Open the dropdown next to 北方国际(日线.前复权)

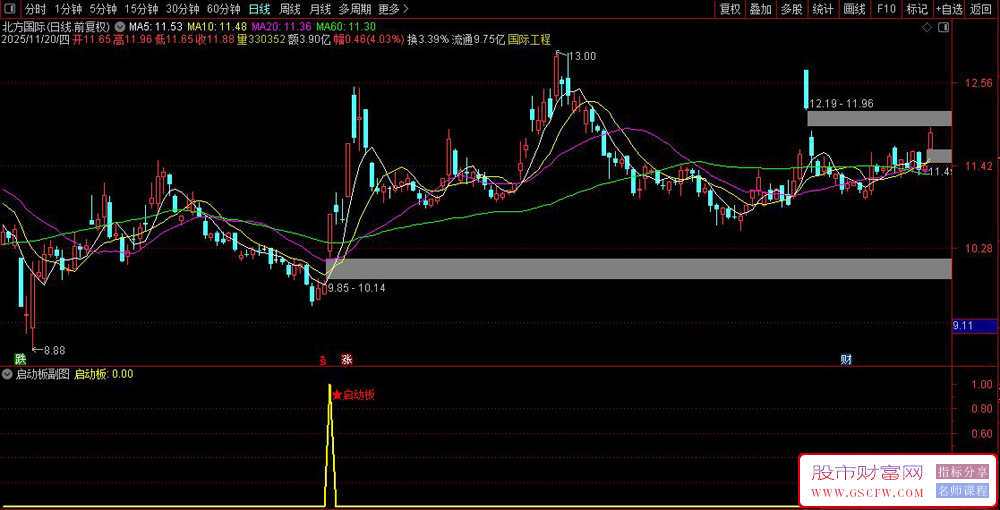pyautogui.click(x=120, y=27)
